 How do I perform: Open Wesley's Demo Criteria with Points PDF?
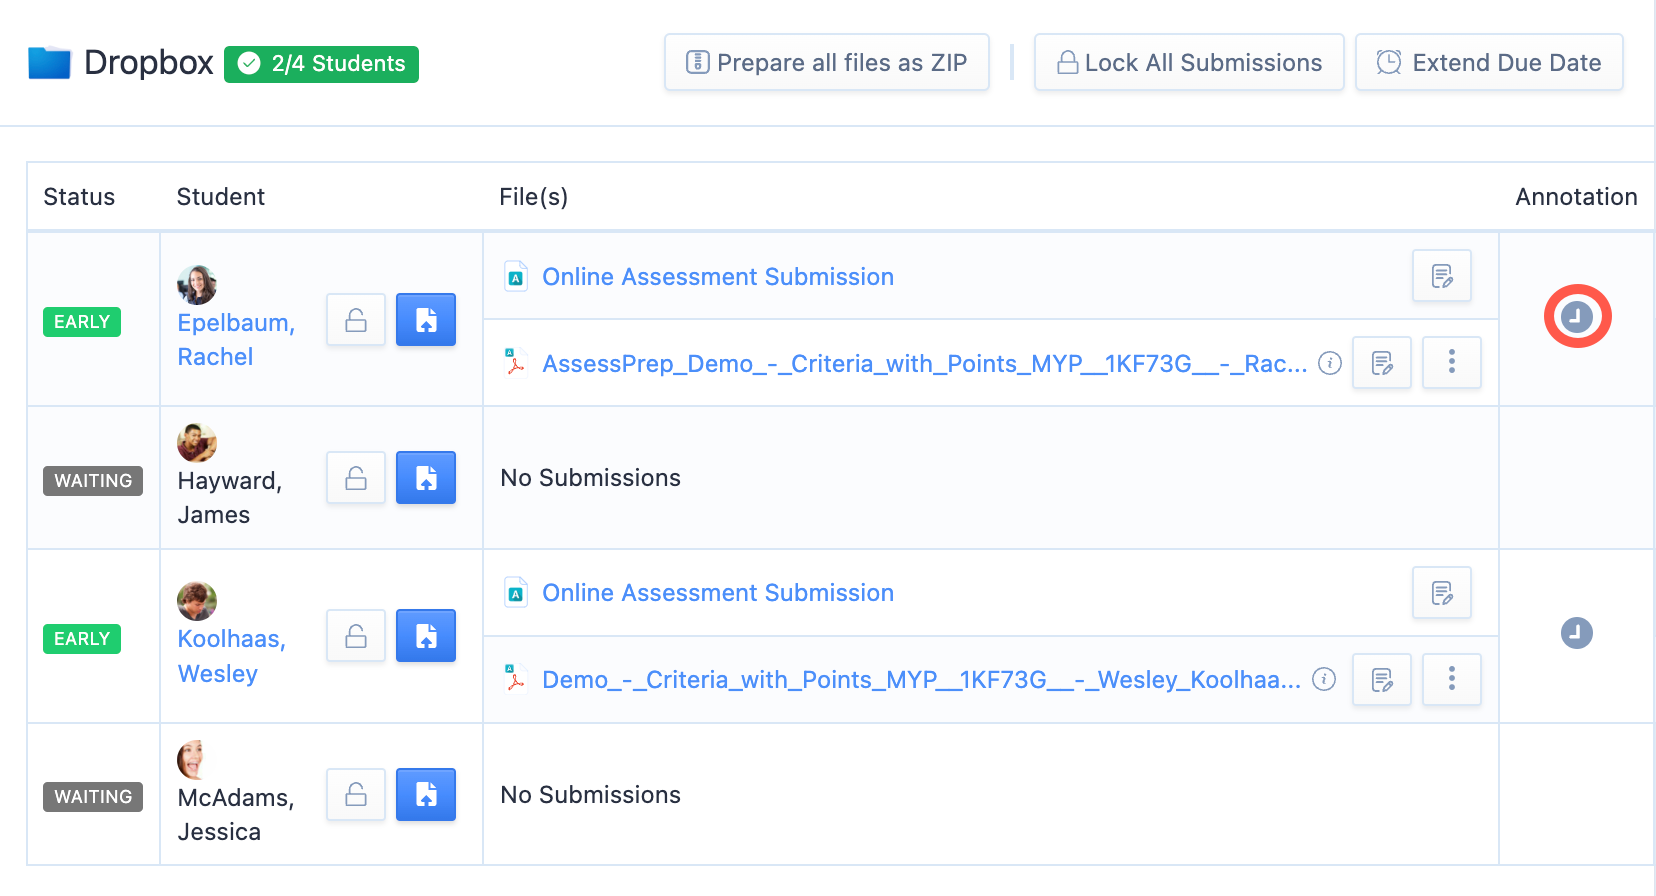(x=920, y=680)
